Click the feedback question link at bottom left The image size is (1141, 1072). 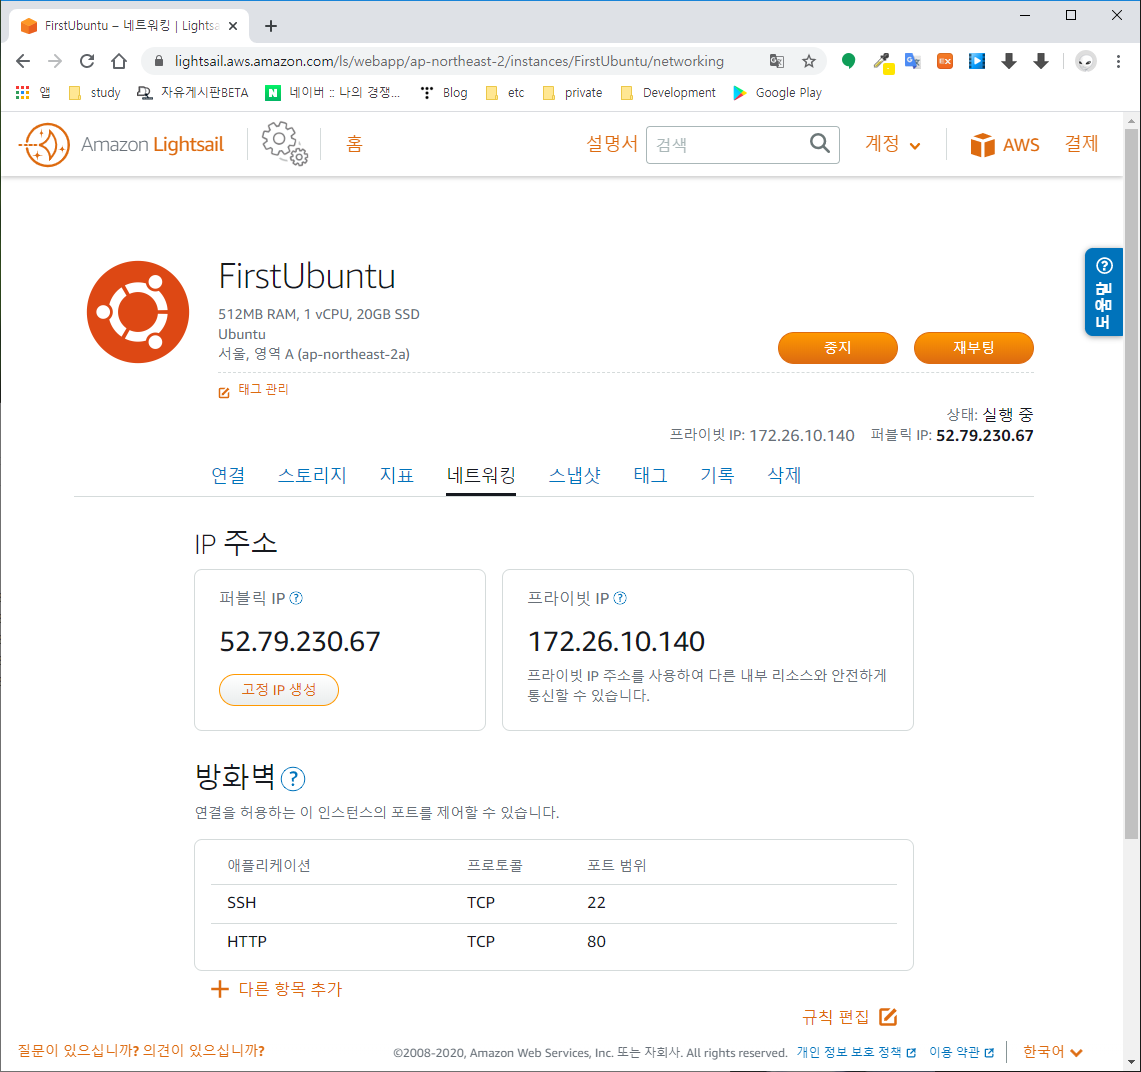click(141, 1051)
